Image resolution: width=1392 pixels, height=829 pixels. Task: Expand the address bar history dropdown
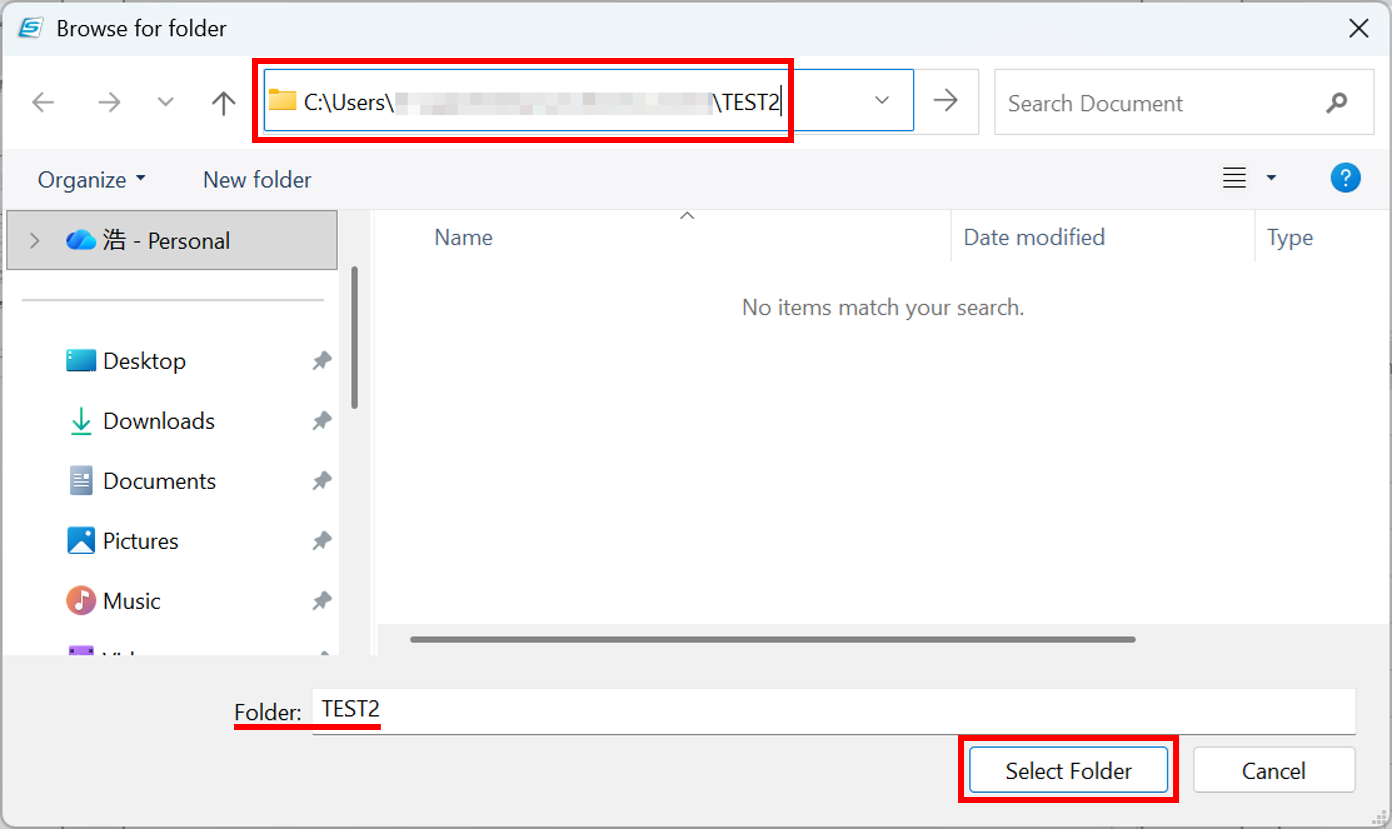click(882, 100)
